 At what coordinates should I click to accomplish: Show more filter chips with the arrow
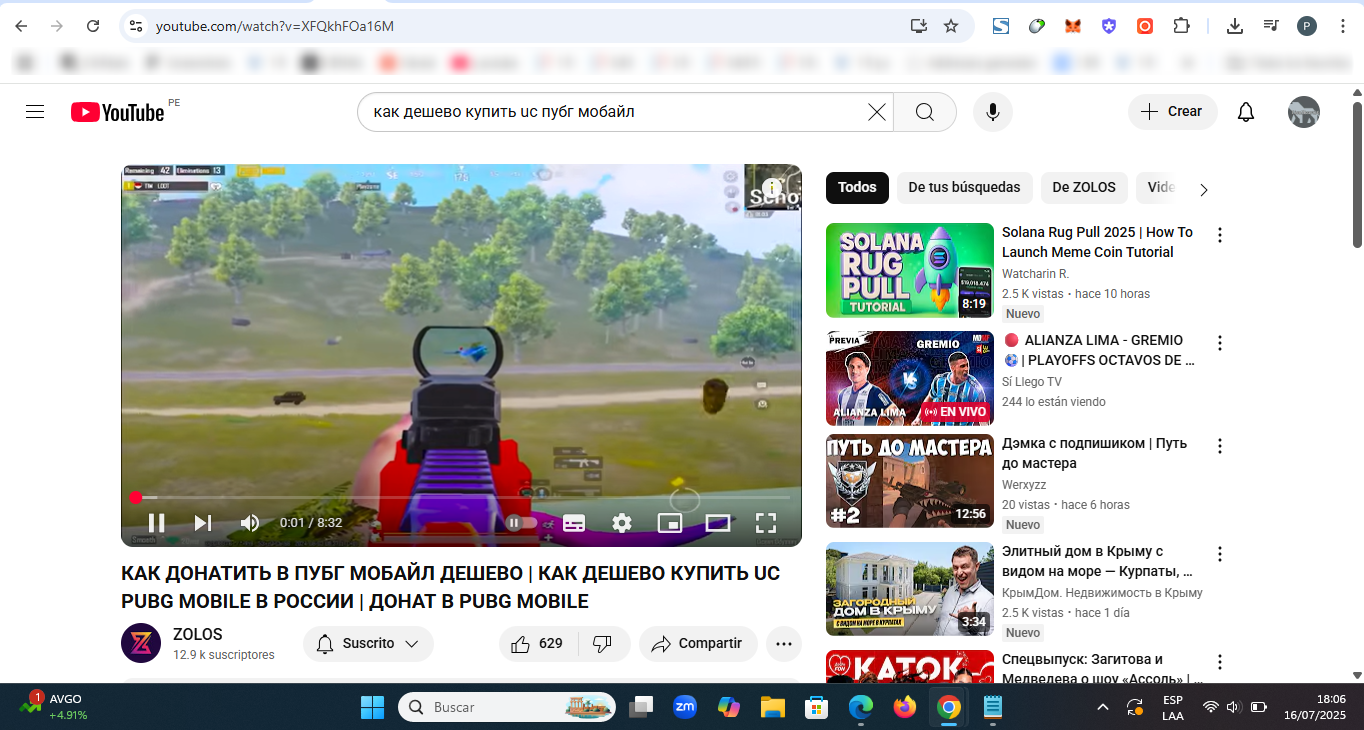pyautogui.click(x=1204, y=189)
